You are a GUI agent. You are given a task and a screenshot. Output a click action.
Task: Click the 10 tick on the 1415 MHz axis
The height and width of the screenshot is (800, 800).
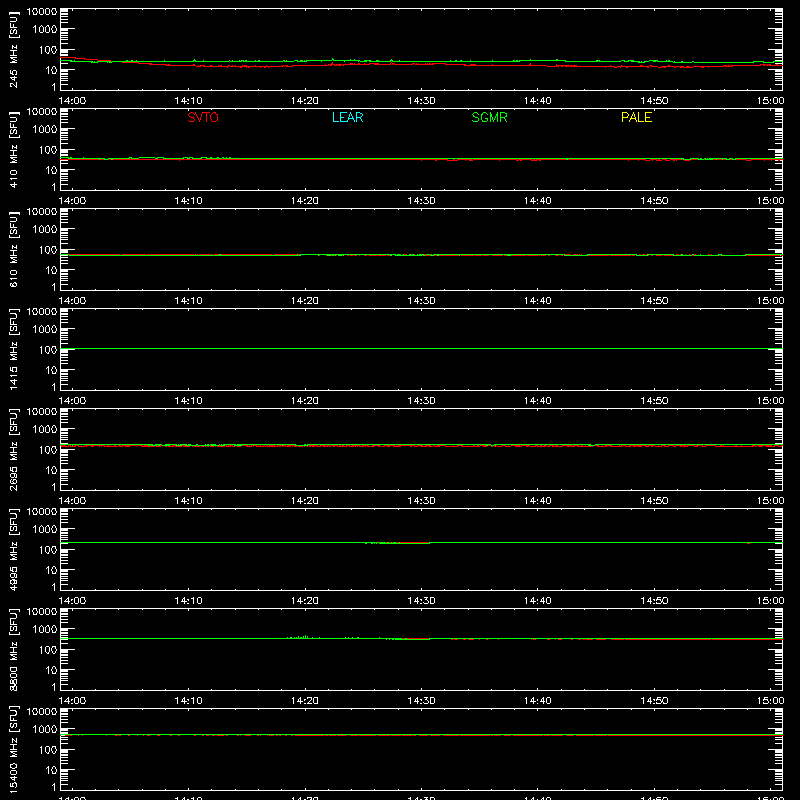click(x=51, y=370)
